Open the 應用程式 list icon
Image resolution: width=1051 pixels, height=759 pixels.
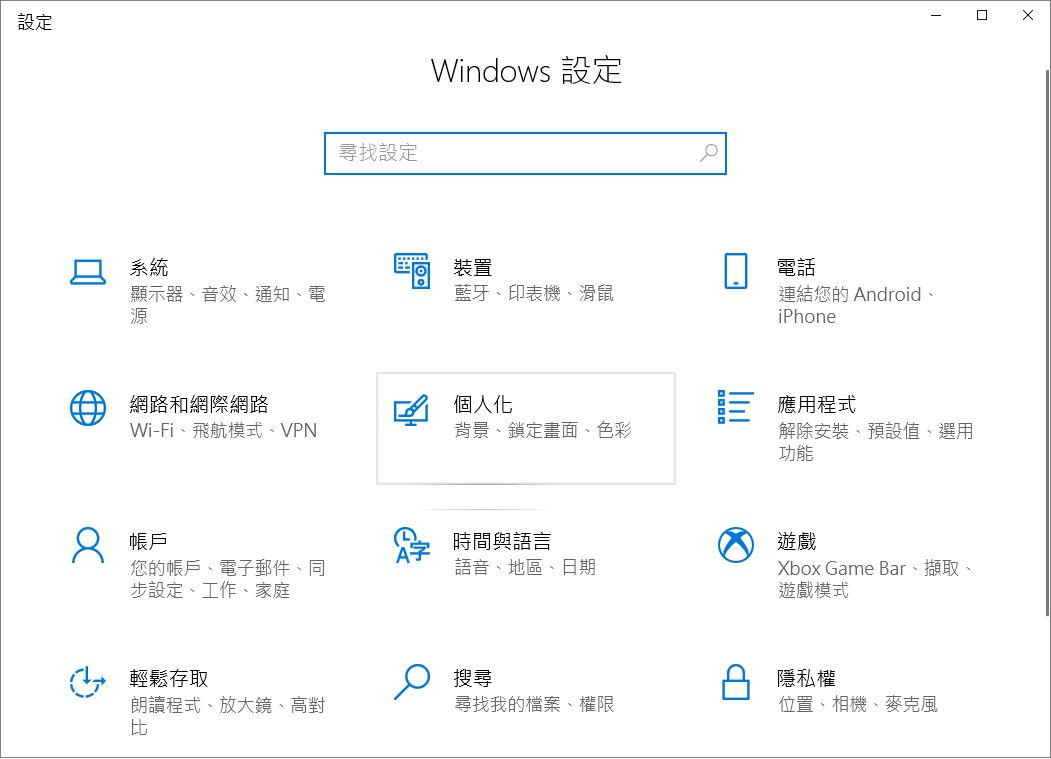click(x=735, y=407)
